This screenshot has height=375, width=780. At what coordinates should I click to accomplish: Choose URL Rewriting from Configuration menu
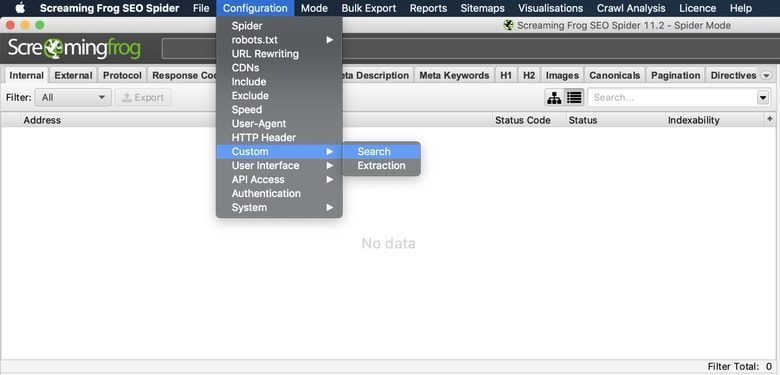pos(279,54)
